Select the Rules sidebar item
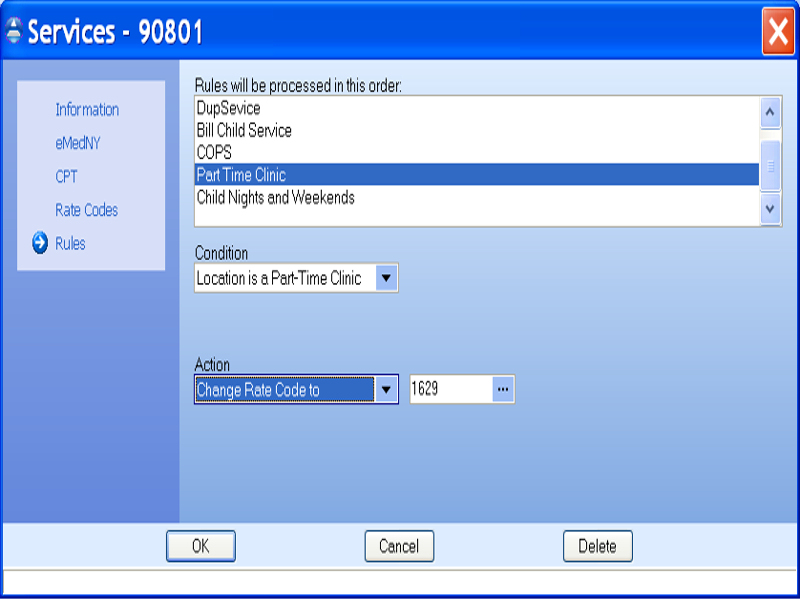 [70, 243]
